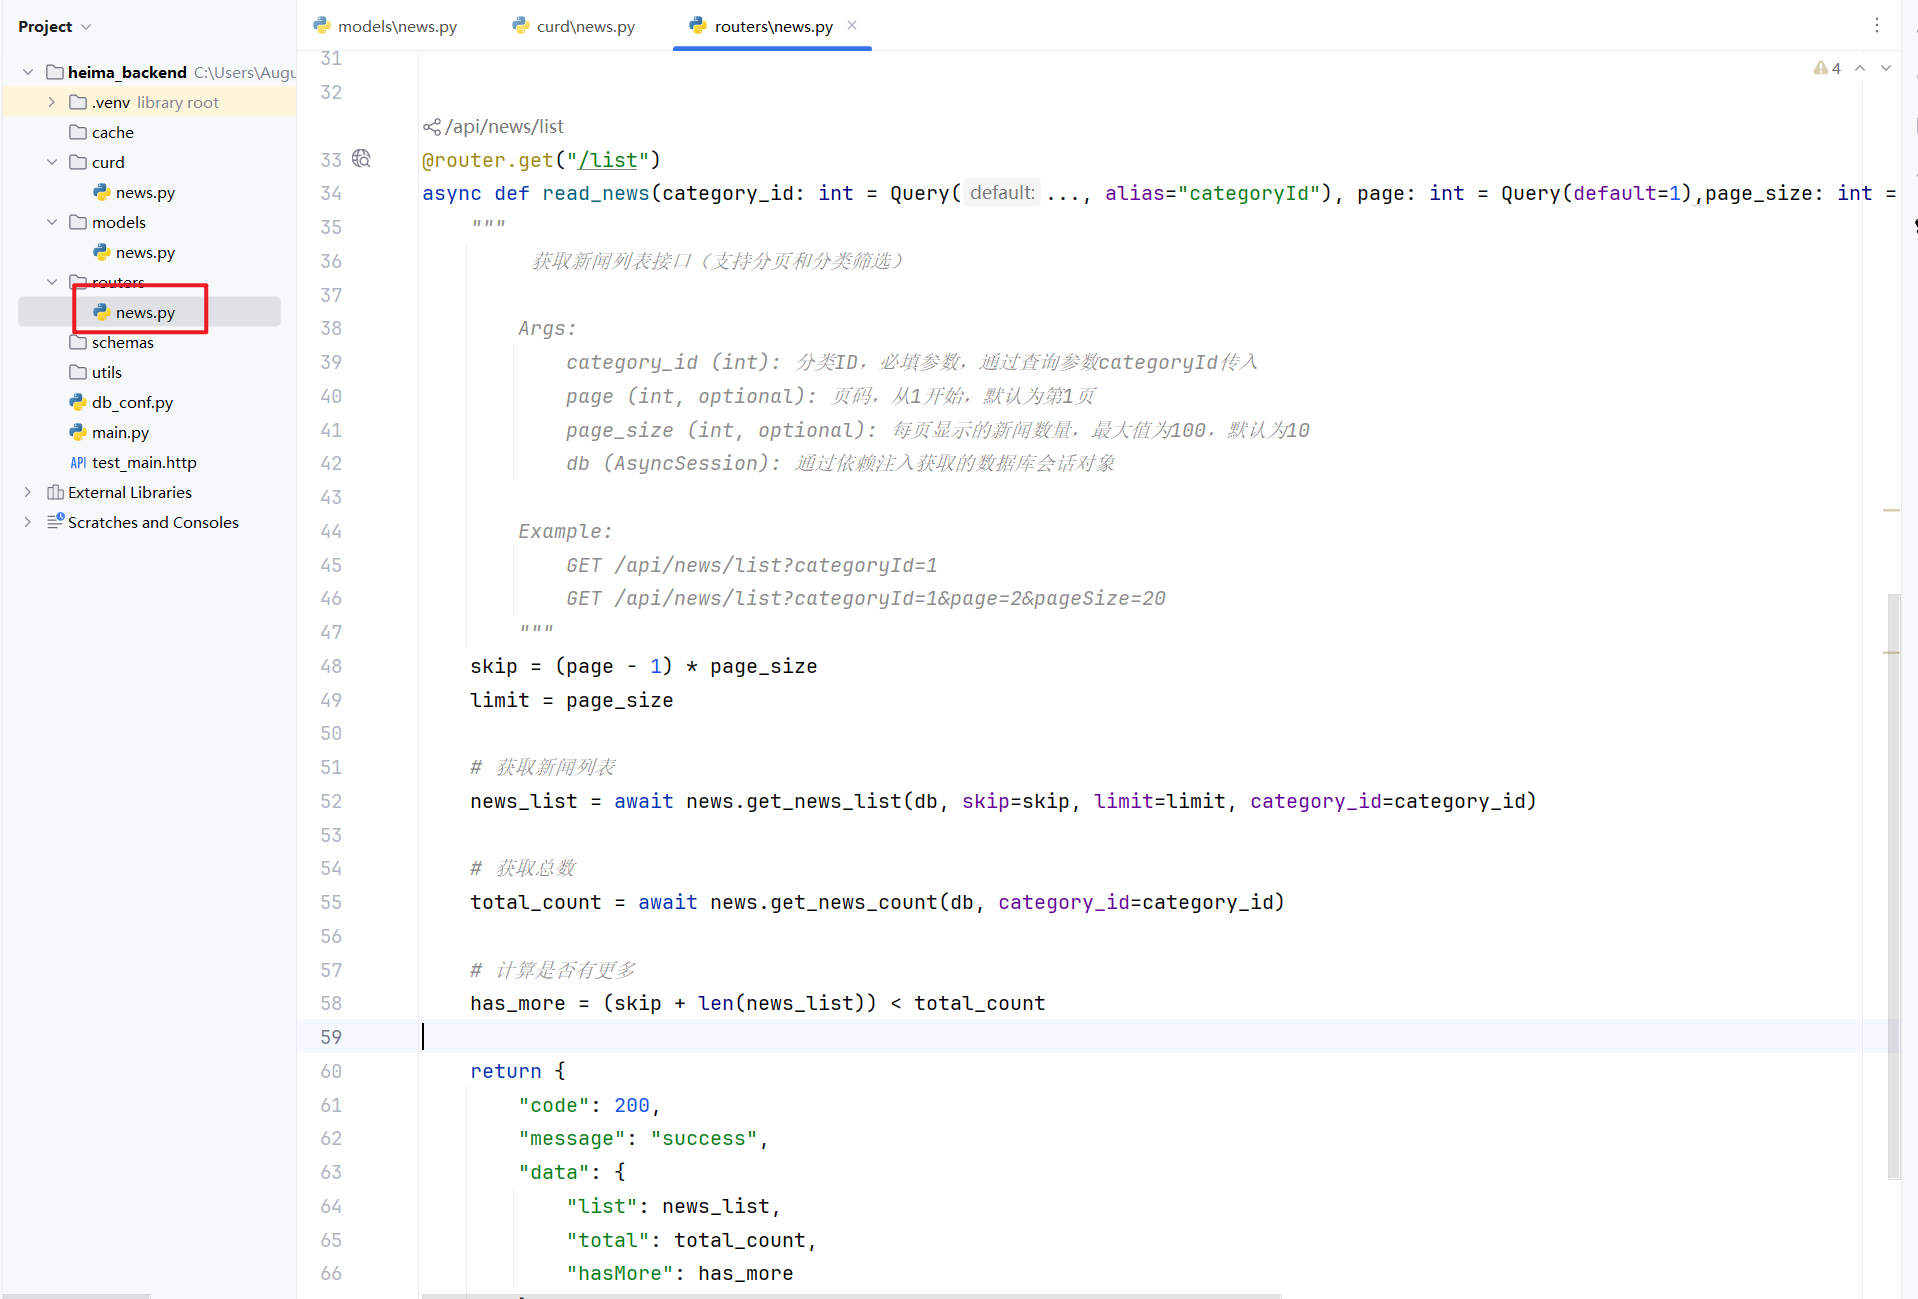This screenshot has width=1918, height=1299.
Task: Collapse the models folder
Action: point(52,222)
